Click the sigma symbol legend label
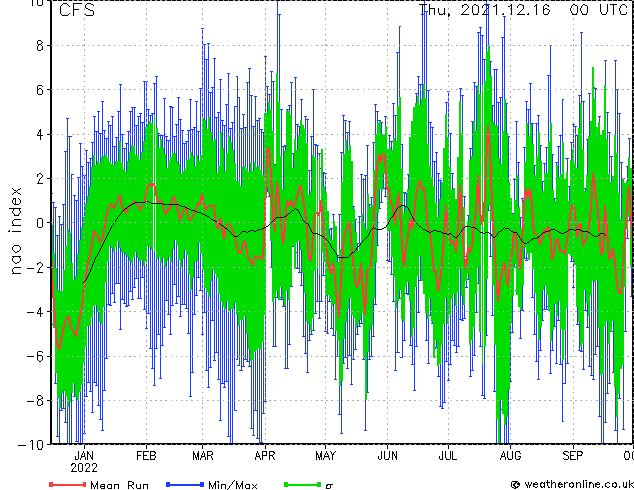 pyautogui.click(x=329, y=486)
